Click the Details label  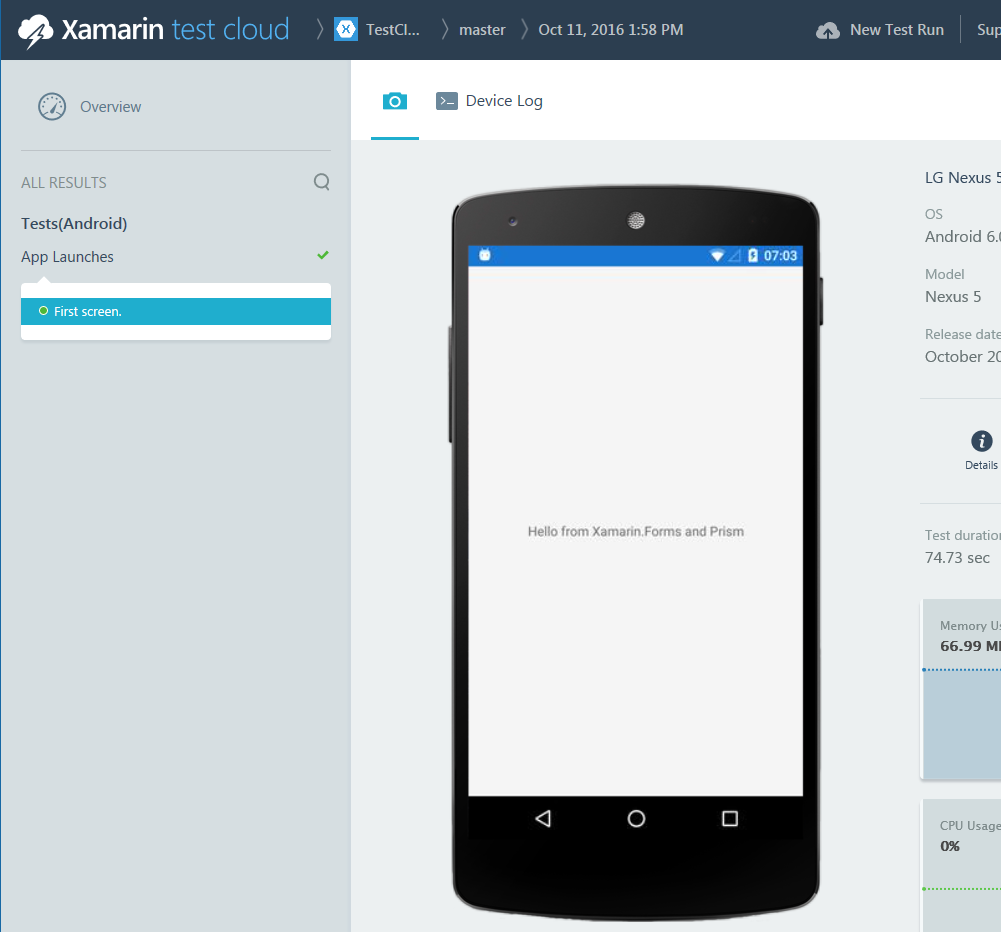coord(981,465)
